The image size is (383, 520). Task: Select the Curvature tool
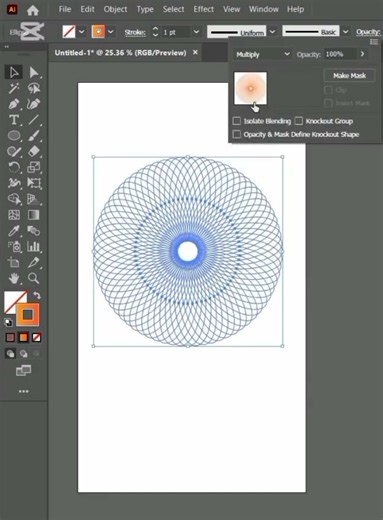[x=34, y=104]
